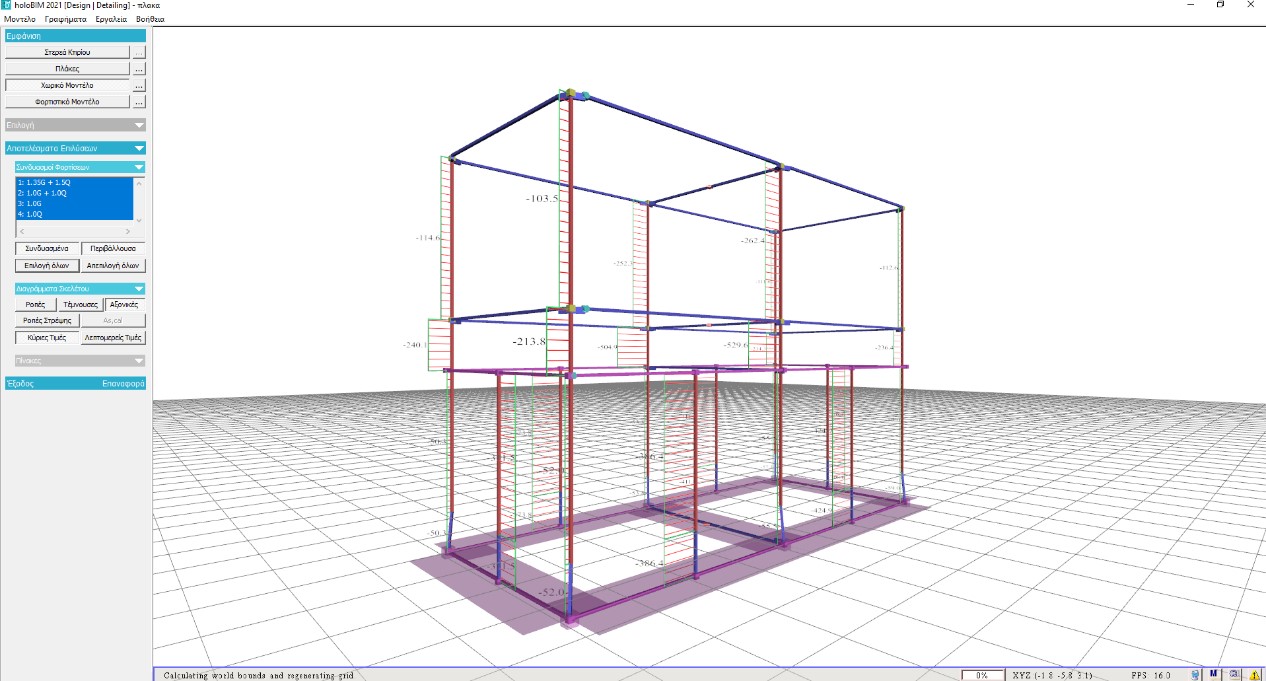Toggle the Χωρικό Μοντέλο display button
Image resolution: width=1266 pixels, height=681 pixels.
click(x=67, y=86)
